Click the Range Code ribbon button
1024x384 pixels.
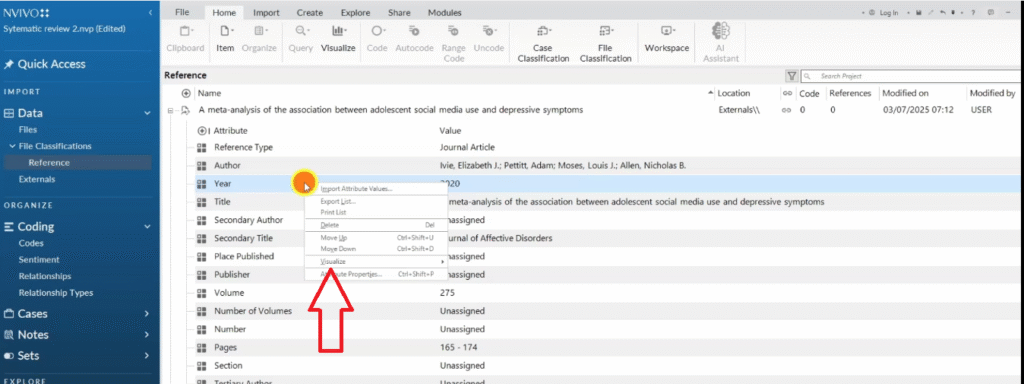click(454, 43)
